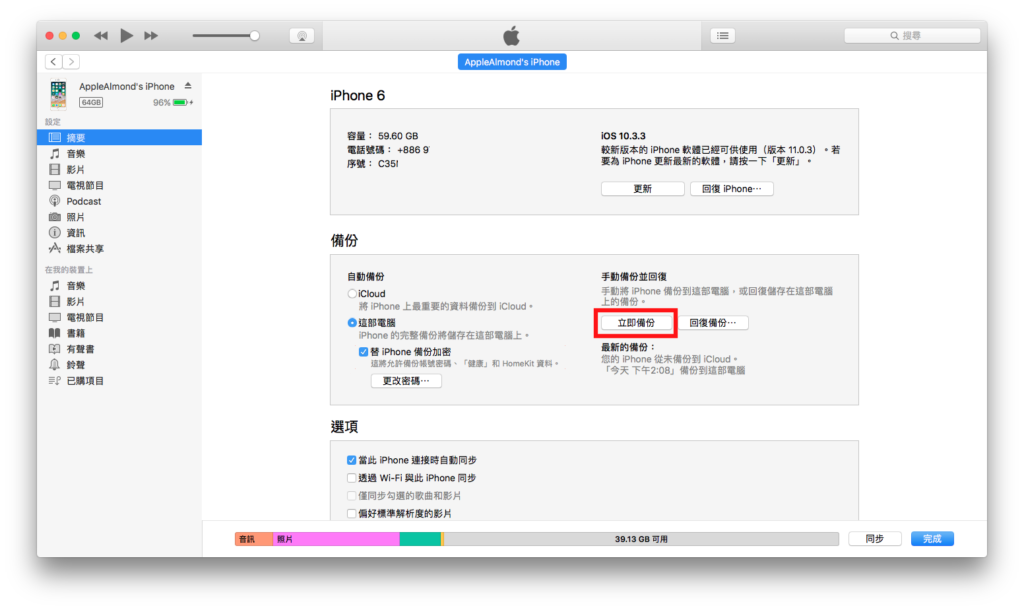Click the 容量： 59.60 GB text
The width and height of the screenshot is (1024, 610).
coord(383,136)
